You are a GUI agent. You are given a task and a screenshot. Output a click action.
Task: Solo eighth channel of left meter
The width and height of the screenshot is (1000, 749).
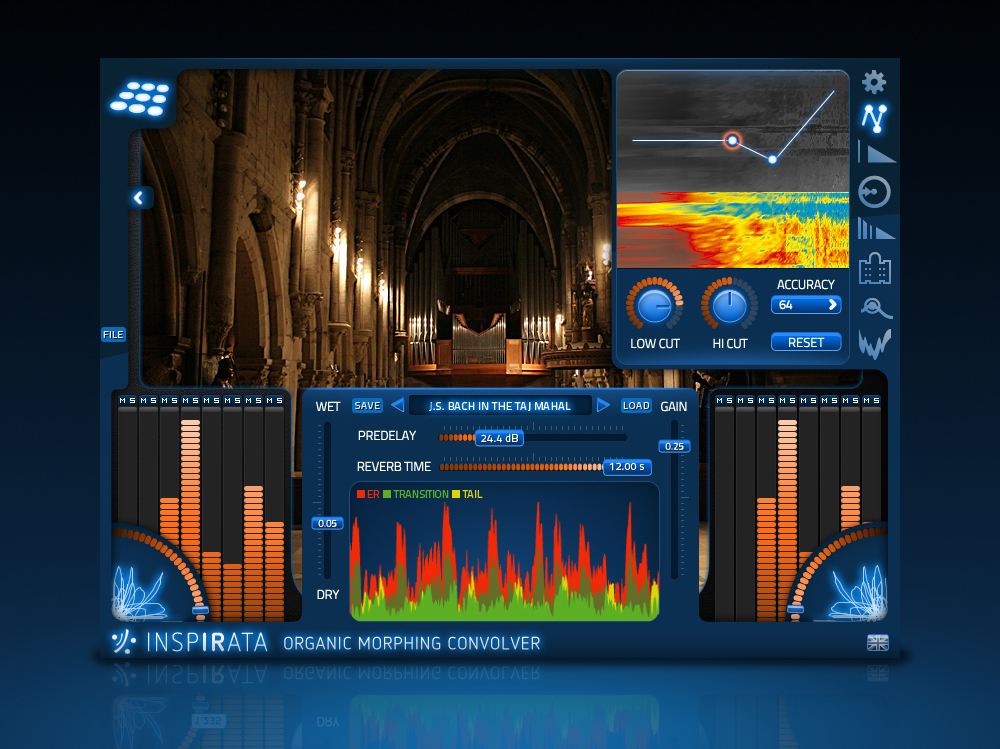[279, 400]
